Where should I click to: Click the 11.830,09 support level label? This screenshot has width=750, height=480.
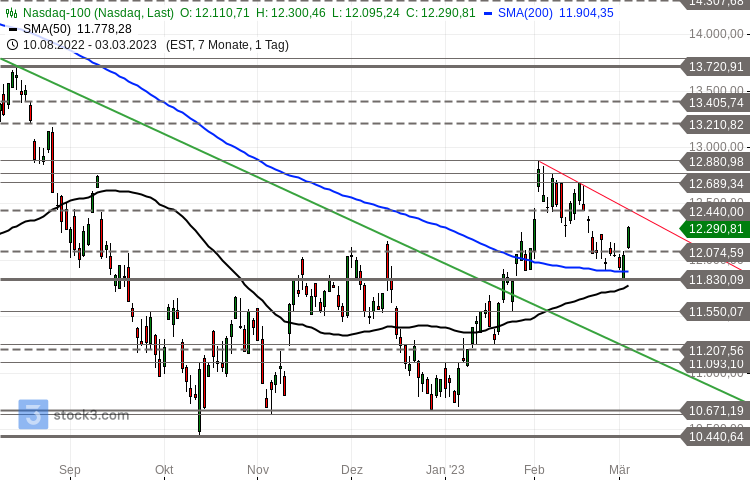coord(715,279)
